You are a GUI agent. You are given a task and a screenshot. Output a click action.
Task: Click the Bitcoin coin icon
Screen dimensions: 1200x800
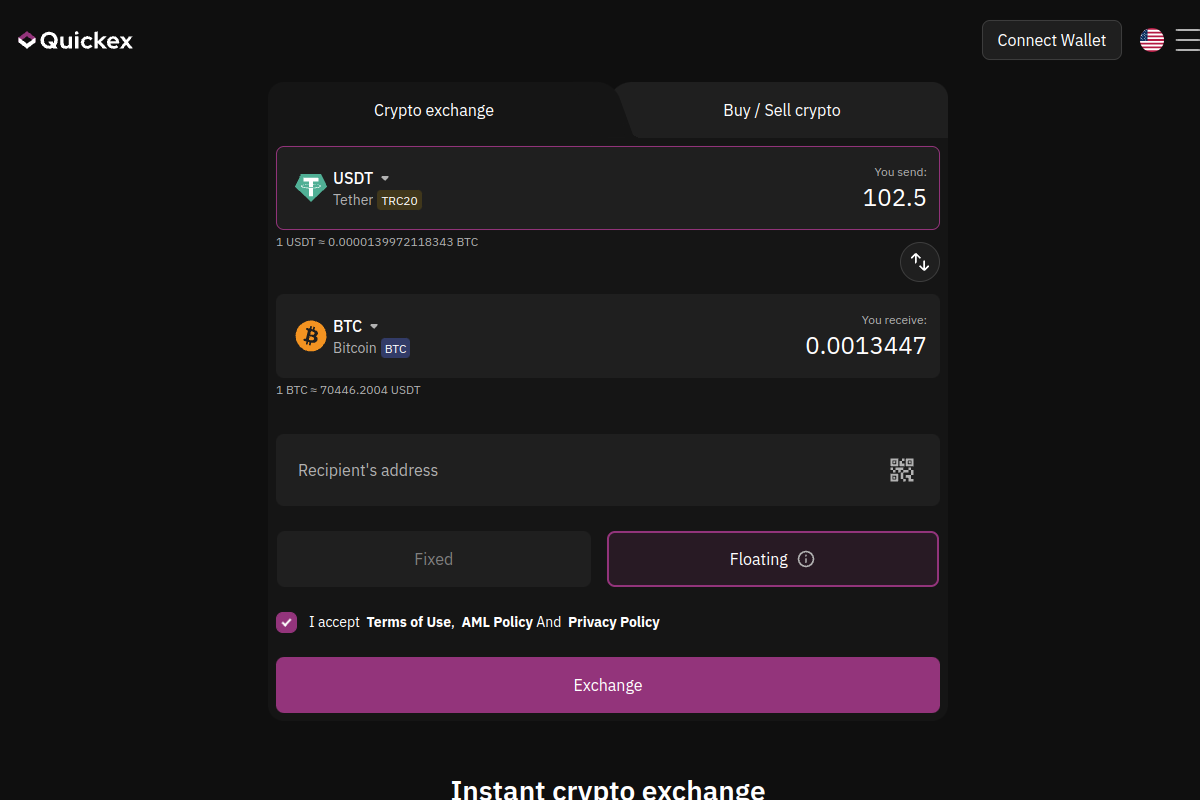point(310,335)
